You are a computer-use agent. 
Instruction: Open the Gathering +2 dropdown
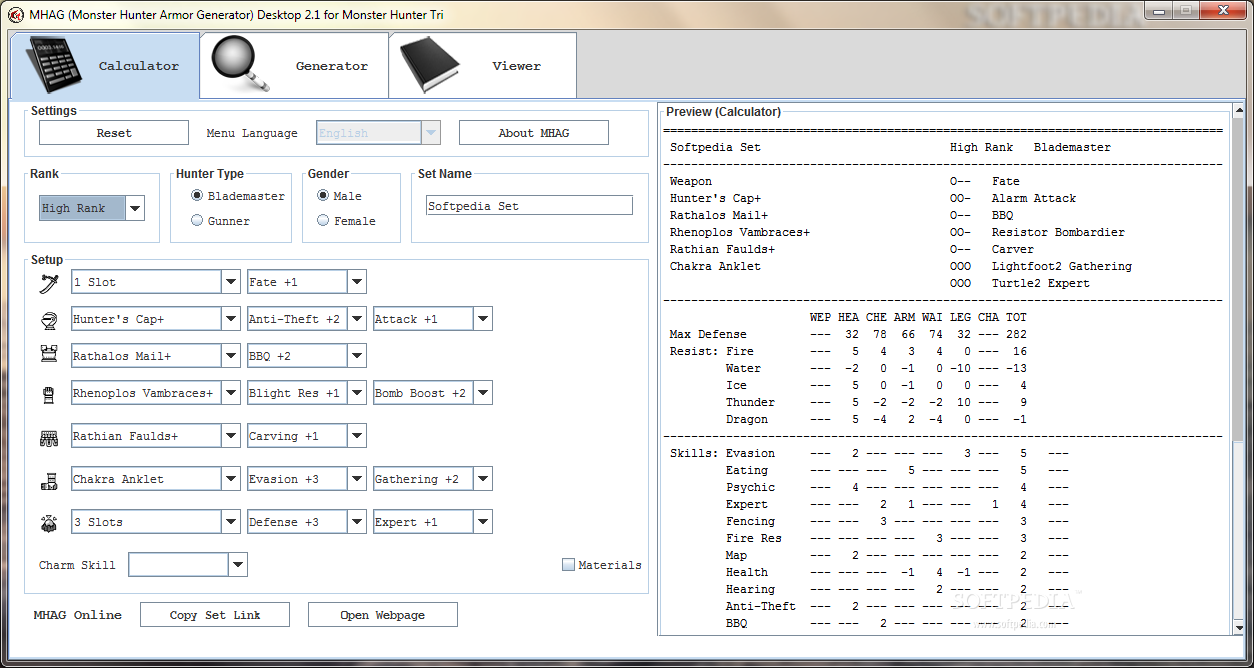pos(483,479)
